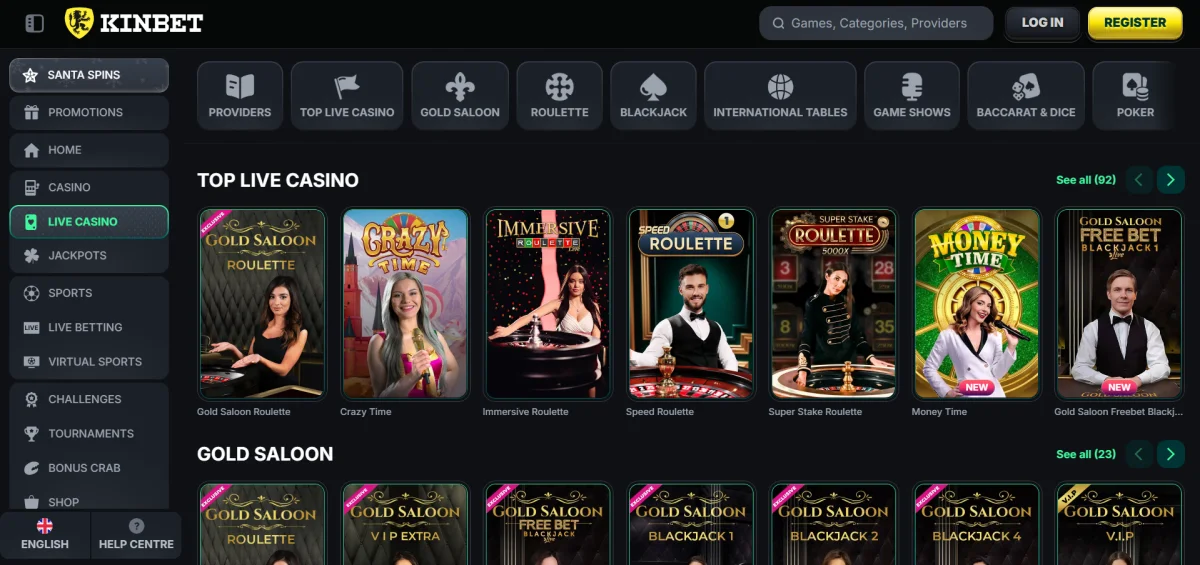
Task: Click the Virtual Sports icon
Action: pyautogui.click(x=31, y=361)
